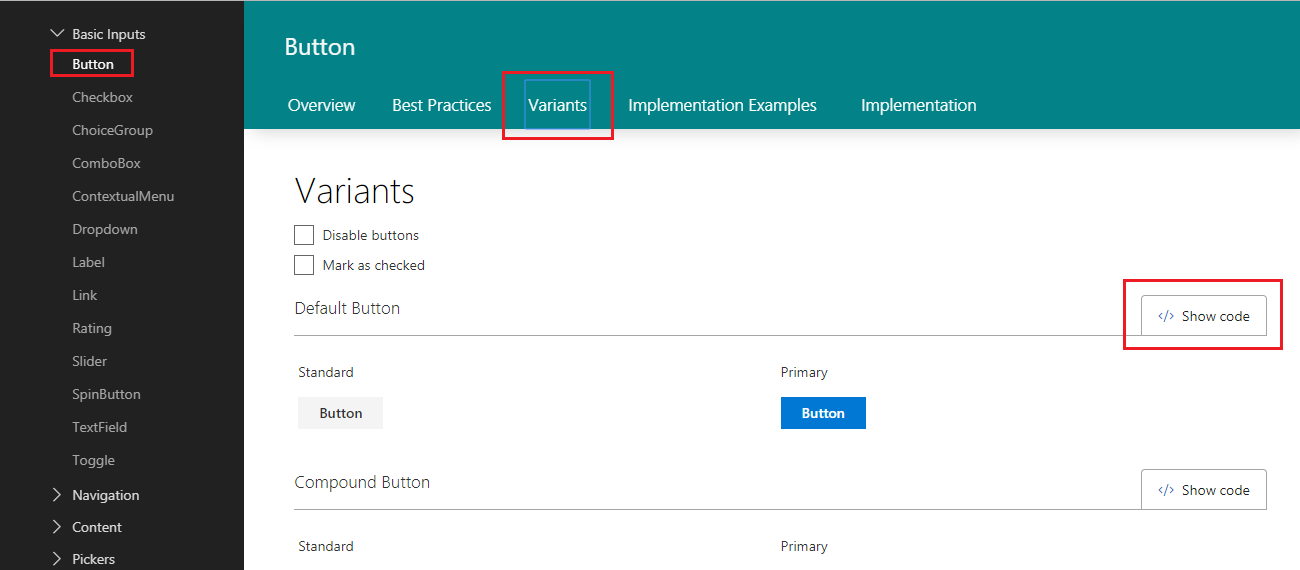Open the Slider component page

pos(89,361)
